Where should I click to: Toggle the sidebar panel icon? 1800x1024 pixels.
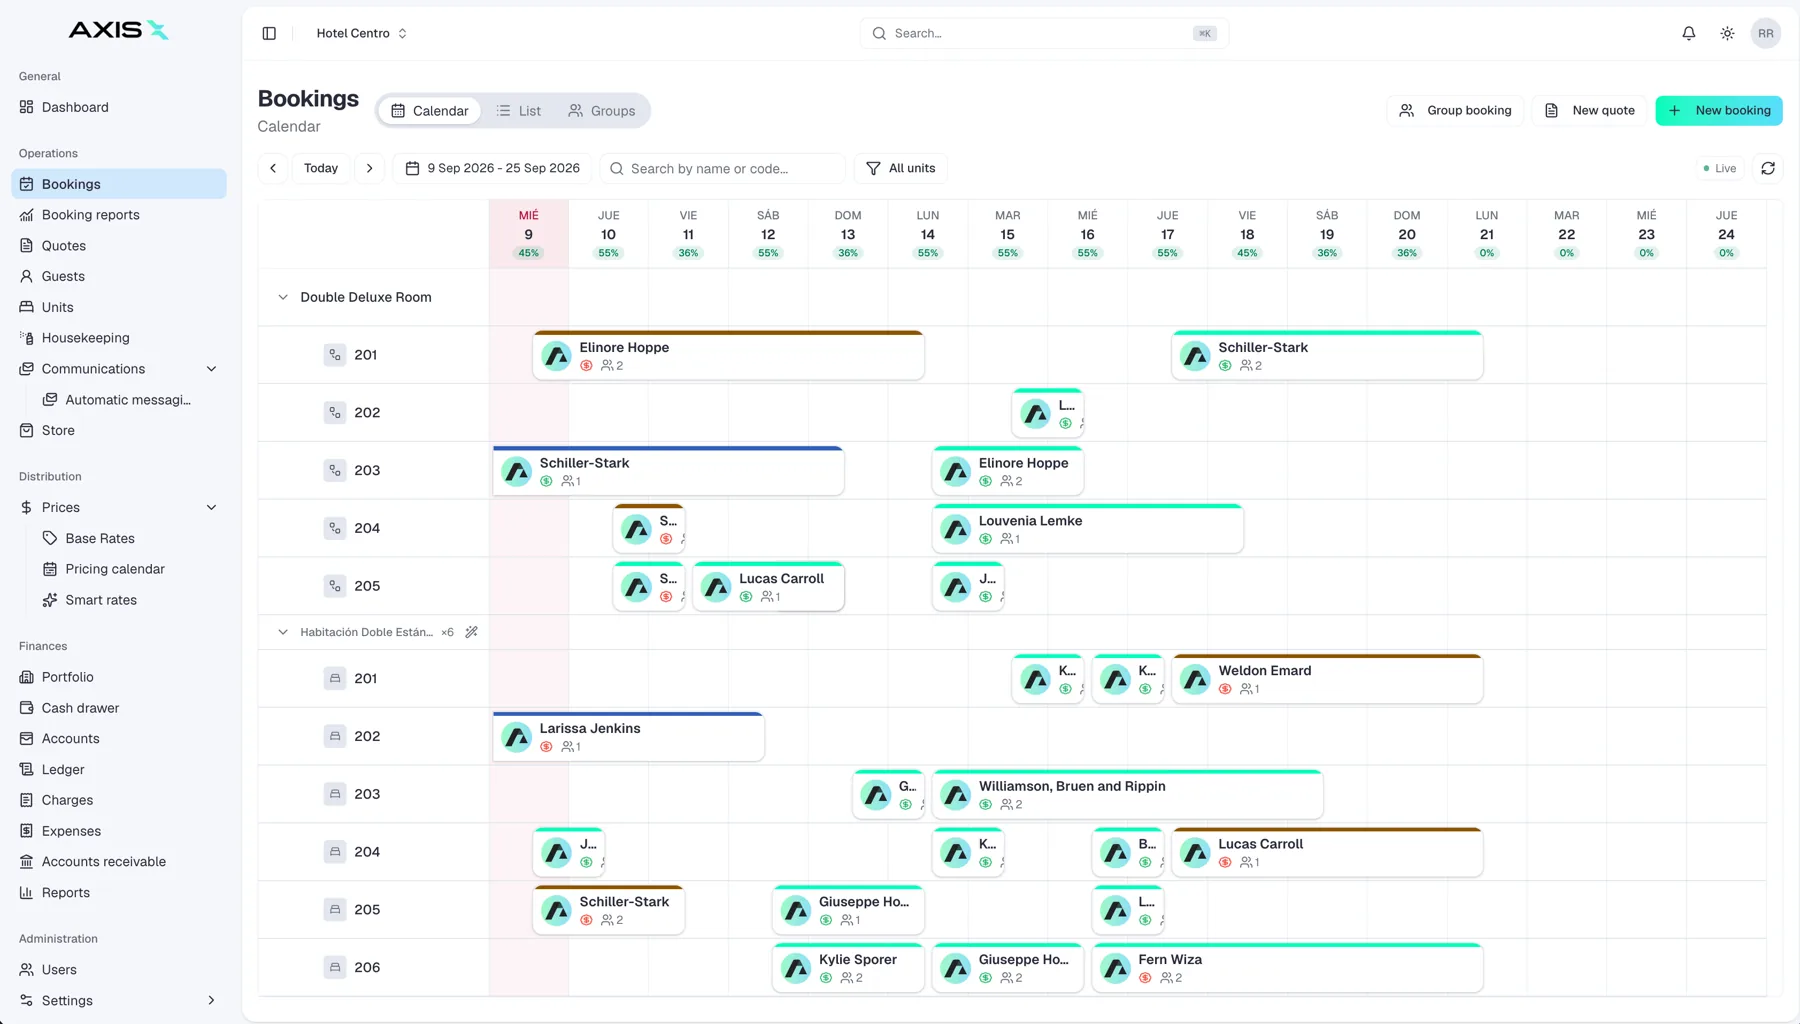pyautogui.click(x=269, y=33)
